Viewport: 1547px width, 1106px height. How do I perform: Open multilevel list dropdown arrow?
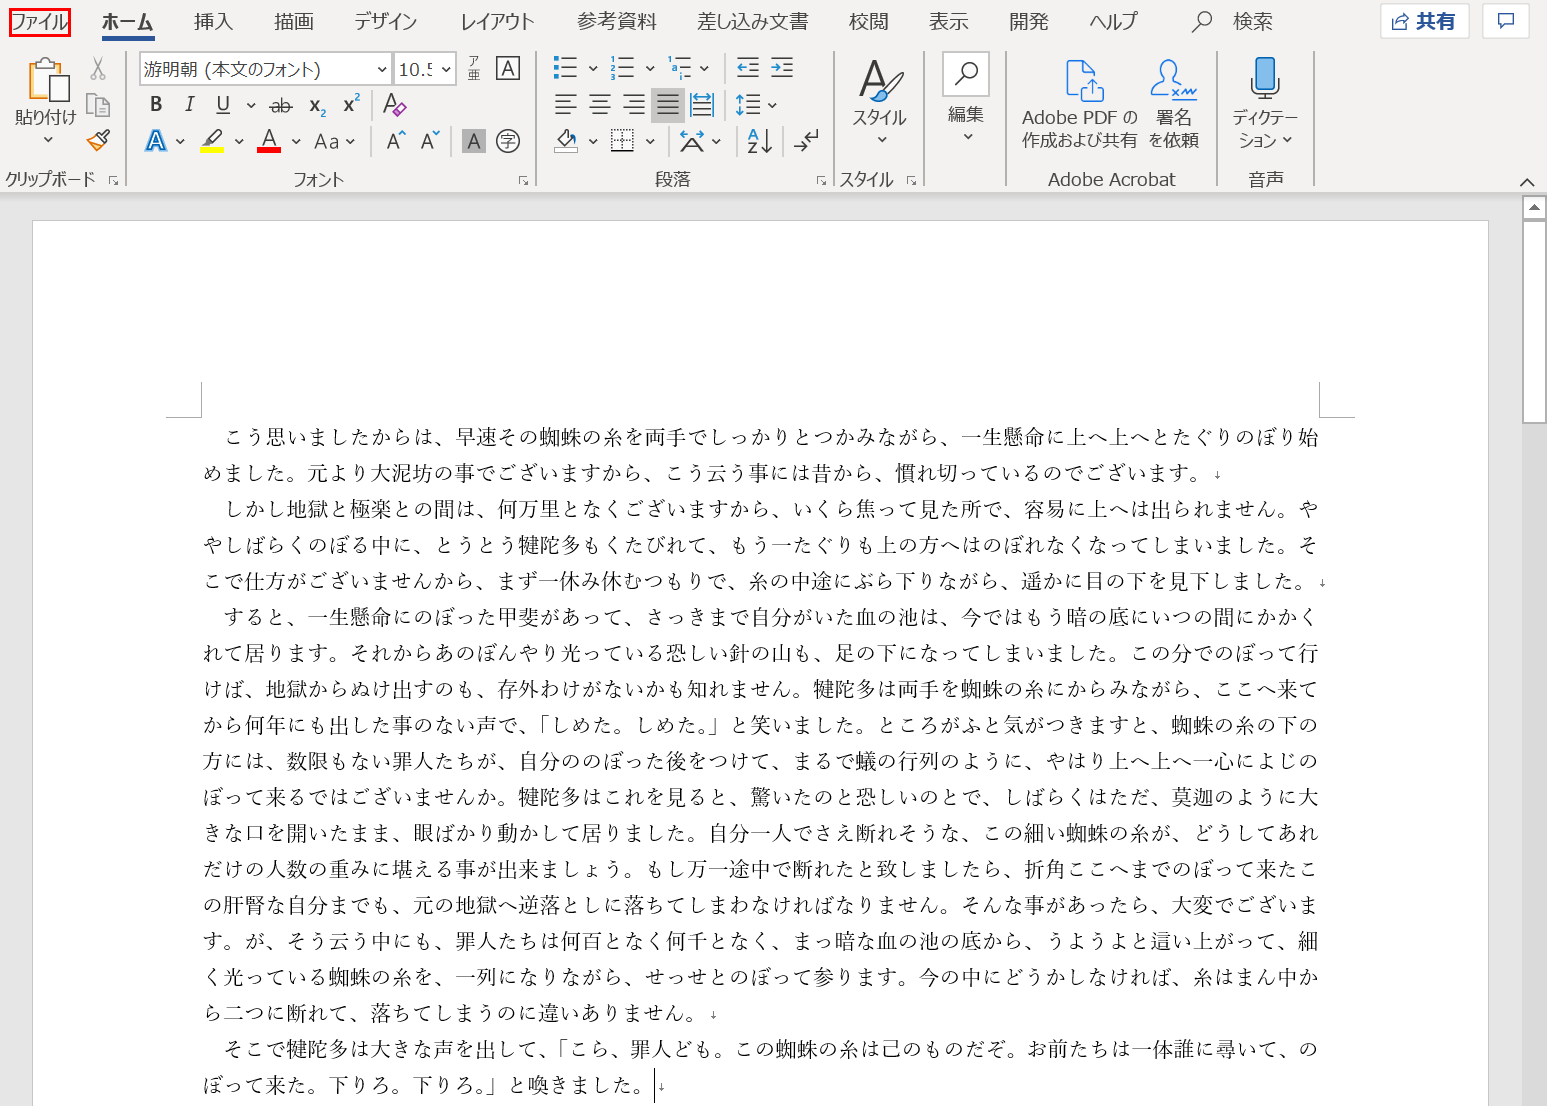[x=705, y=69]
